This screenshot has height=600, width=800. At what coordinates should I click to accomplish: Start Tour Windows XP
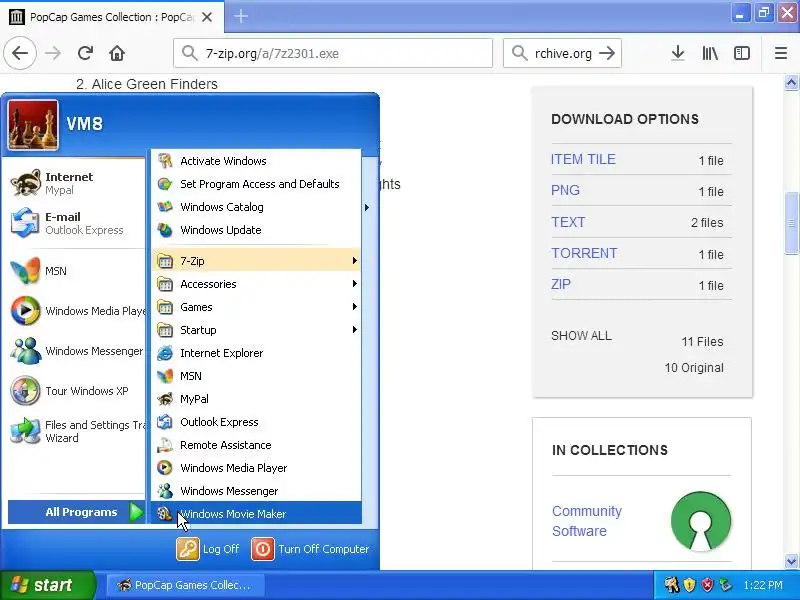[x=76, y=391]
